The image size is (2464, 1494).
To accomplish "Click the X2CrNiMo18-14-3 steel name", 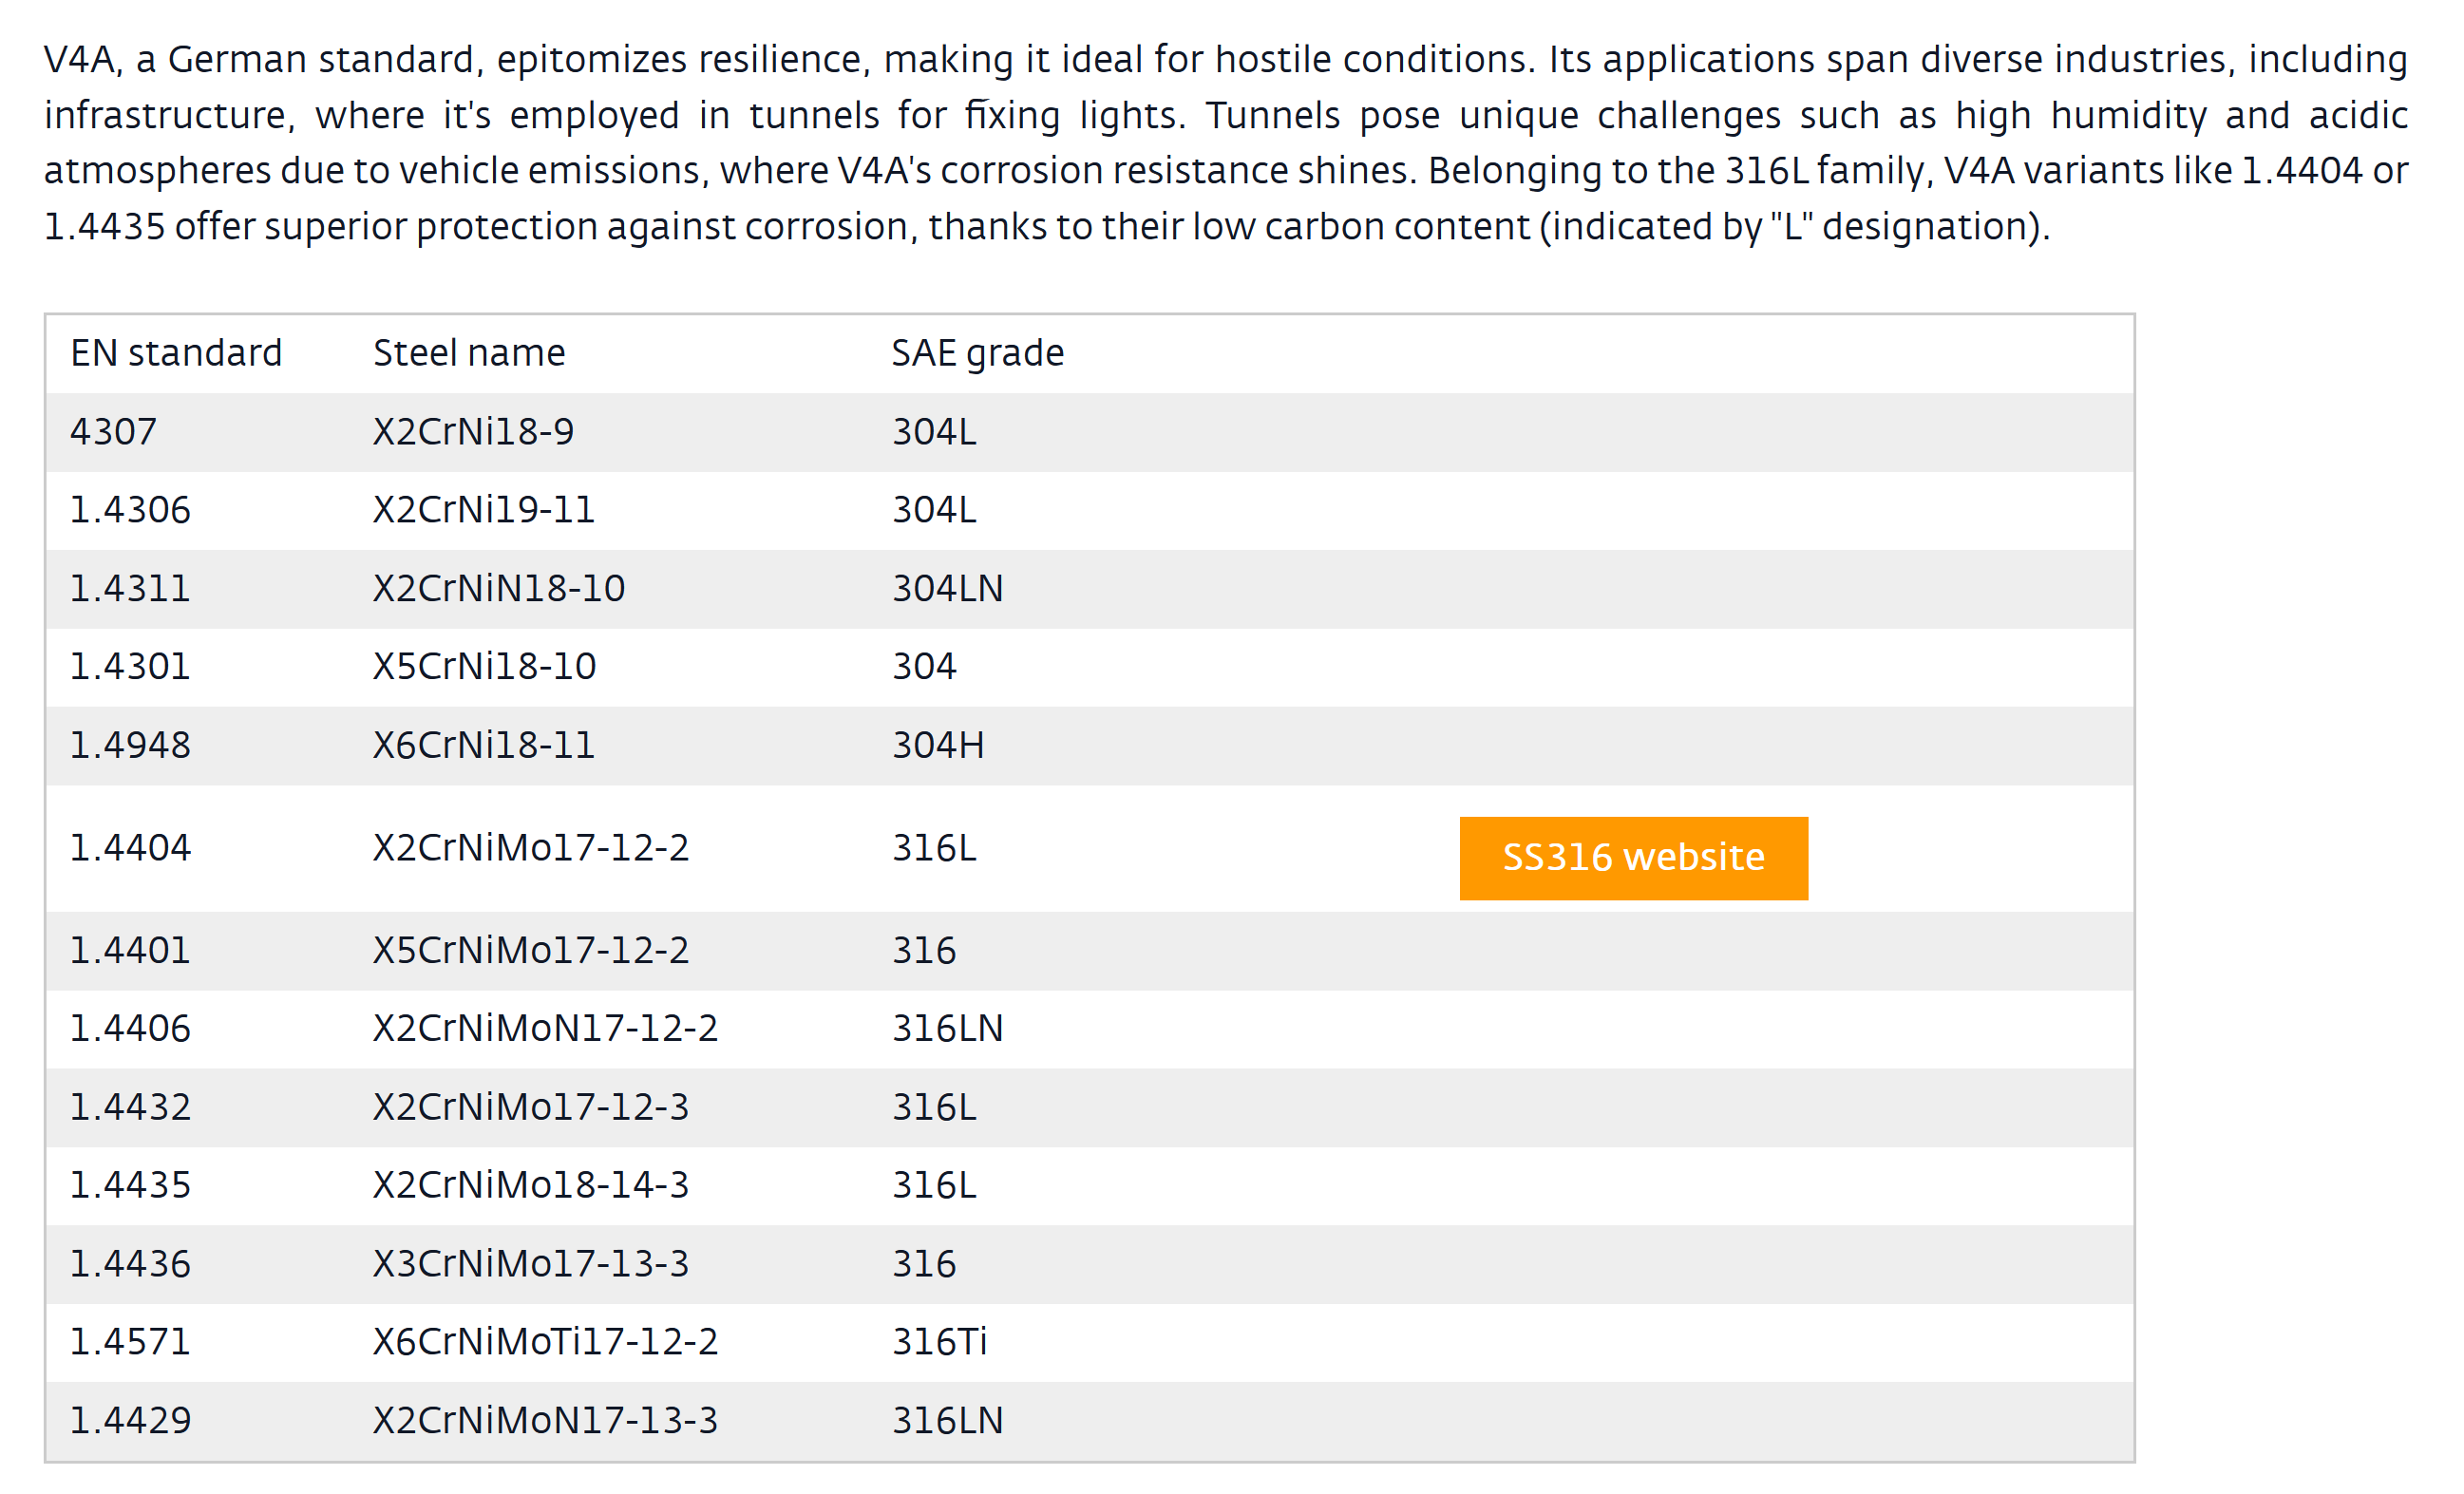I will point(531,1185).
